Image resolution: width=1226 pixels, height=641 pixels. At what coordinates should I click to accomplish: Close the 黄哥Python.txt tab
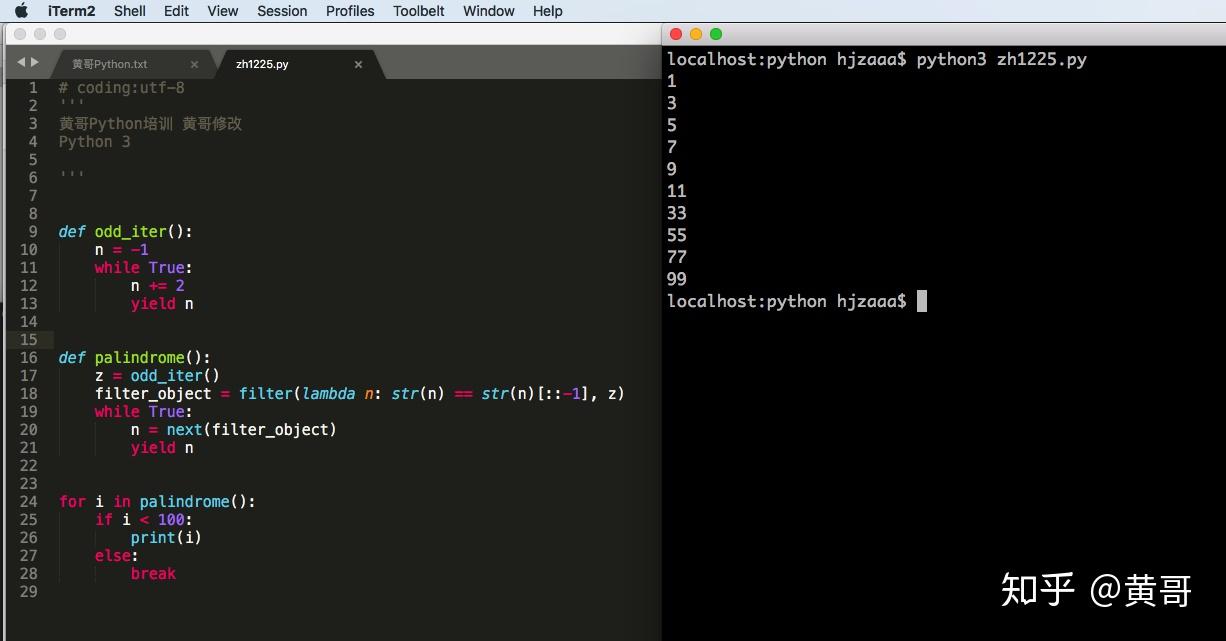point(194,63)
